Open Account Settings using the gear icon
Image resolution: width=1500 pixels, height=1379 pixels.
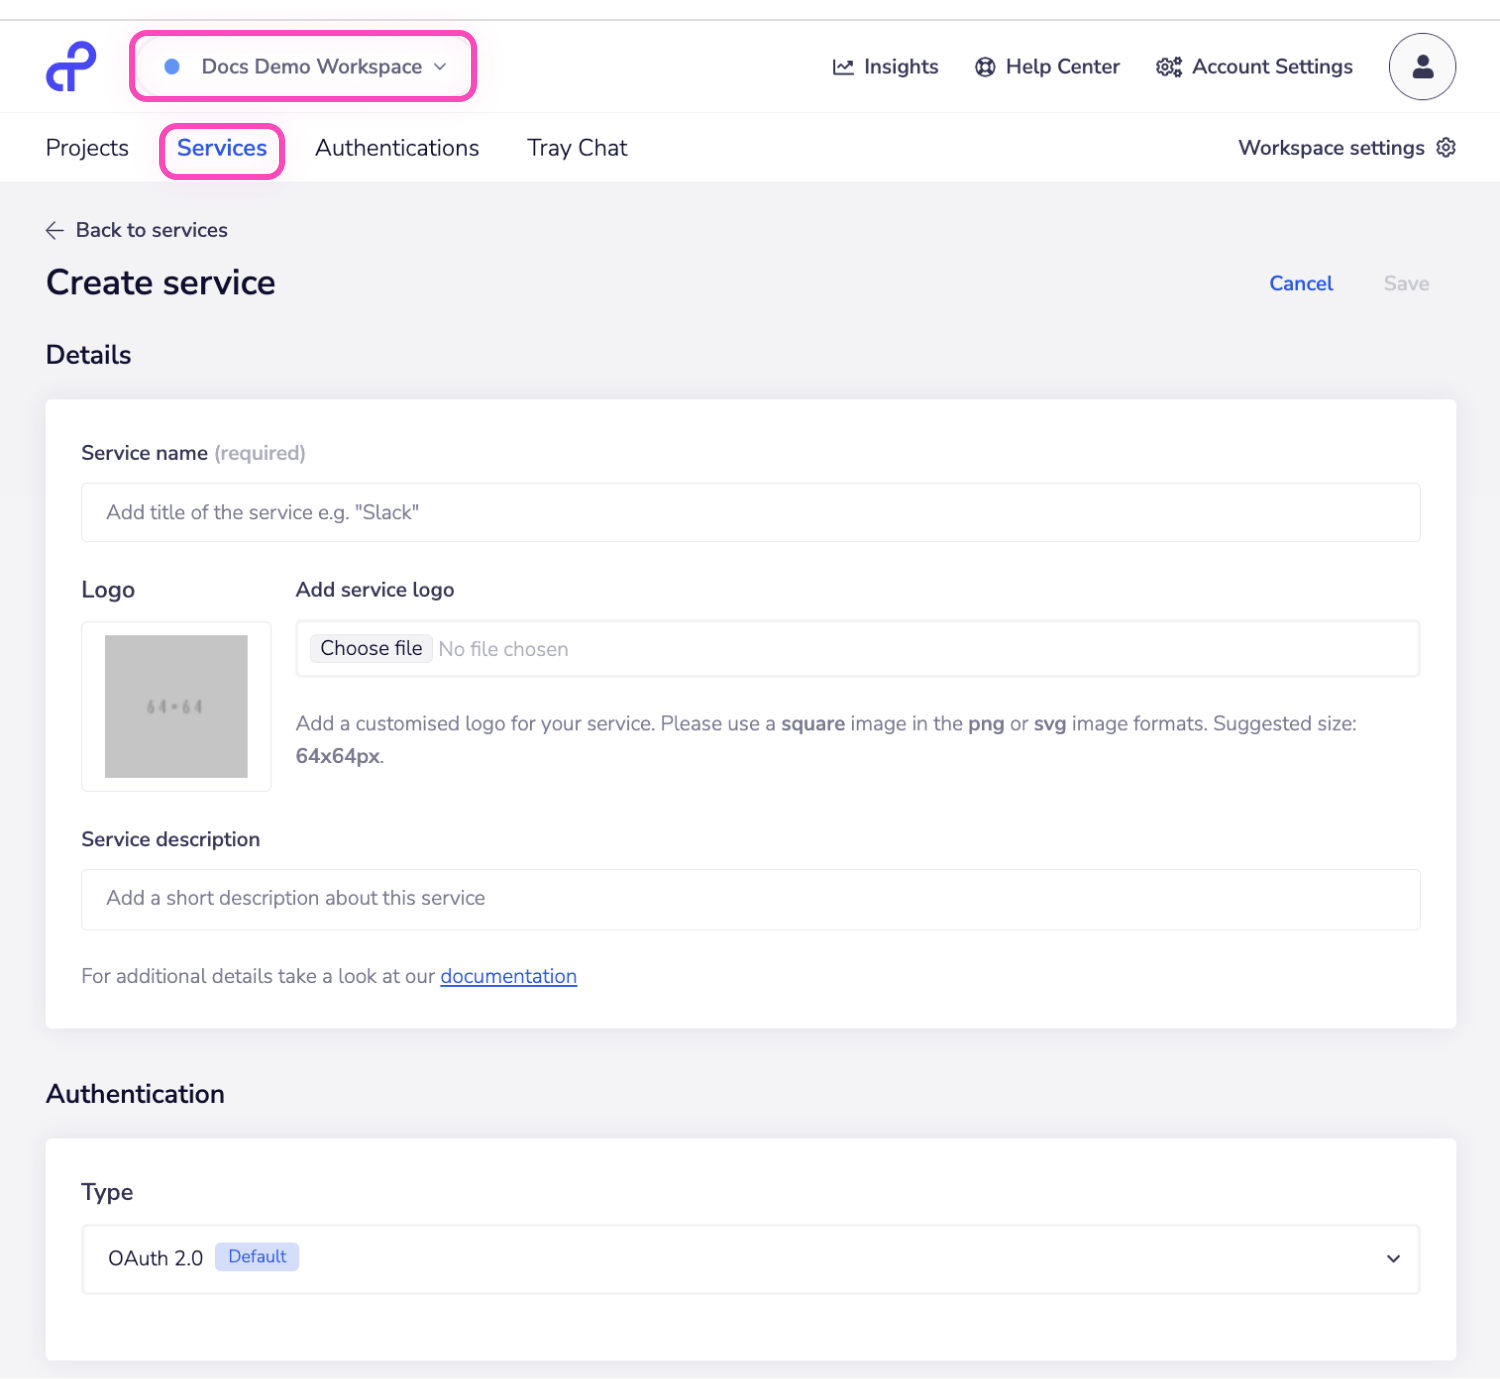[x=1168, y=66]
